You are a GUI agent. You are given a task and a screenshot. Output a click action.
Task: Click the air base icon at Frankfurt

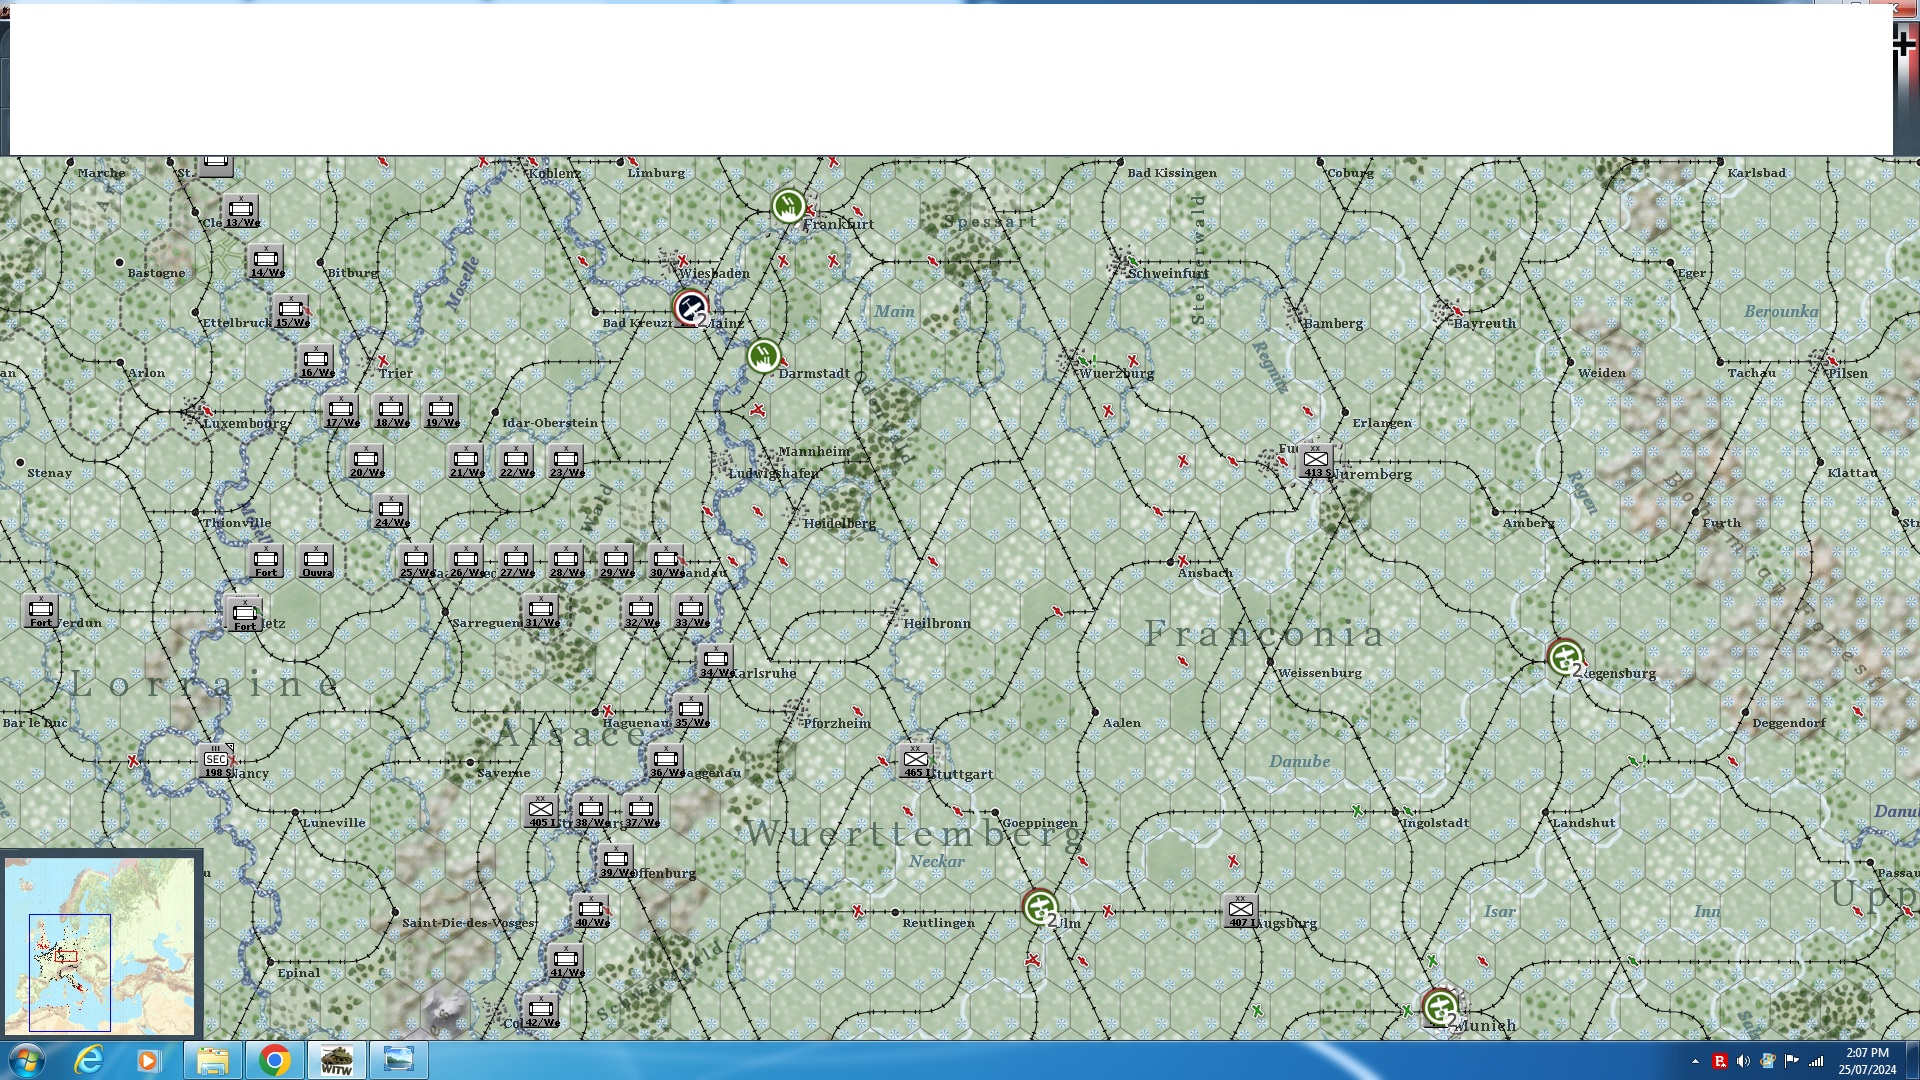click(788, 207)
